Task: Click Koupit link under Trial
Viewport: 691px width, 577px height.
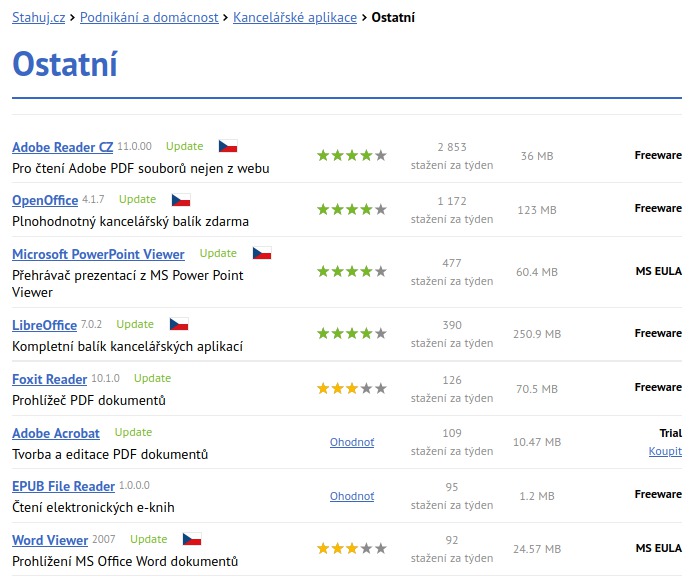Action: pos(665,451)
